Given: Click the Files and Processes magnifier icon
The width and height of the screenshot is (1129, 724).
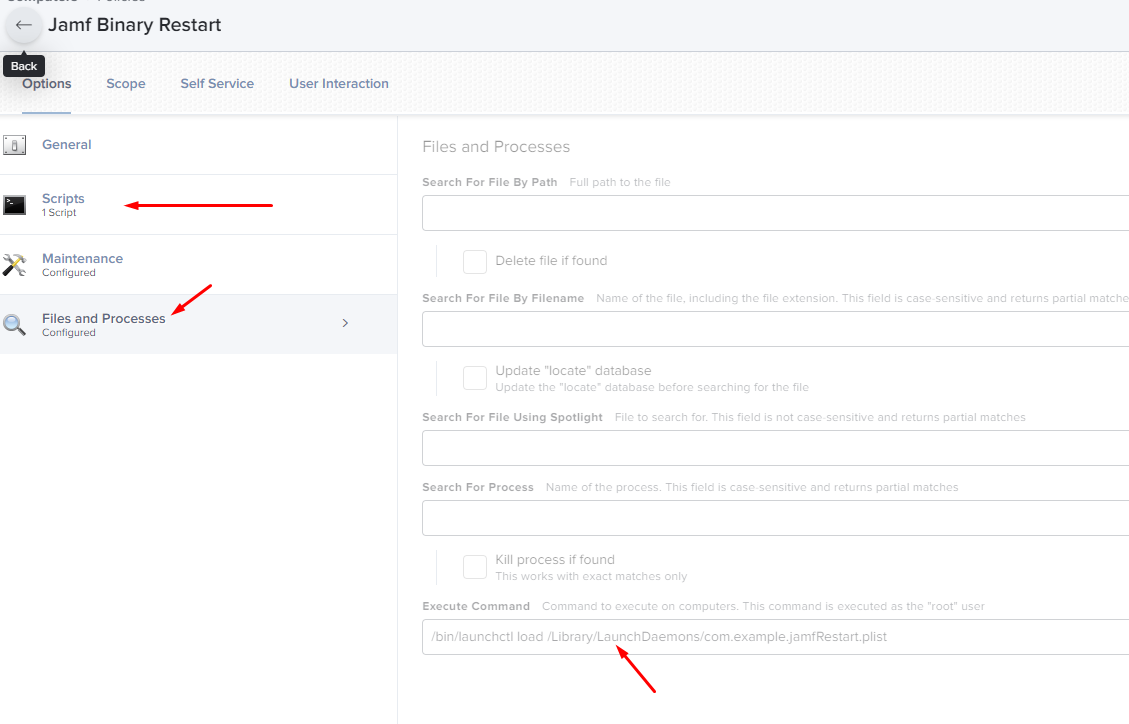Looking at the screenshot, I should coord(14,325).
